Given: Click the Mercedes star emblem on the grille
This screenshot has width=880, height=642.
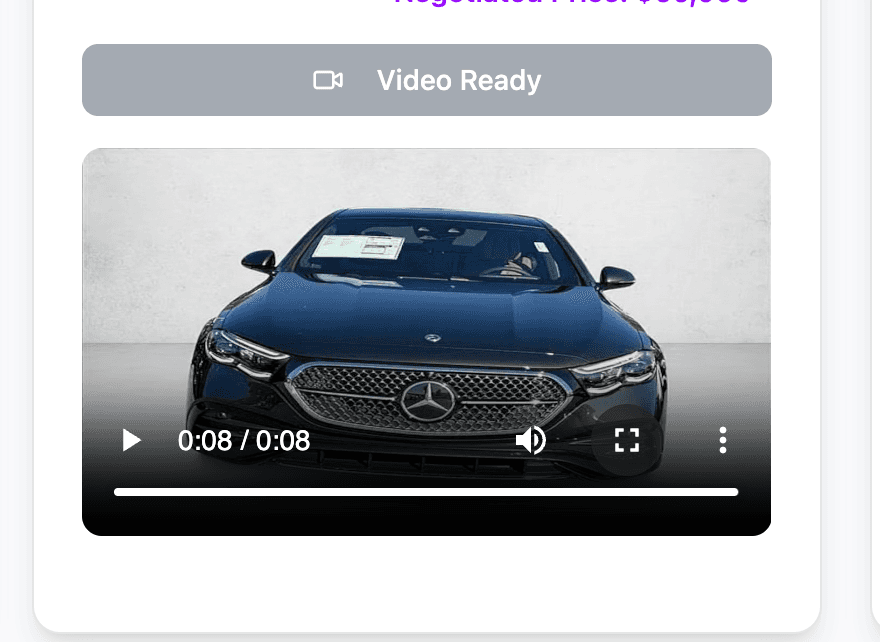Looking at the screenshot, I should pyautogui.click(x=427, y=400).
